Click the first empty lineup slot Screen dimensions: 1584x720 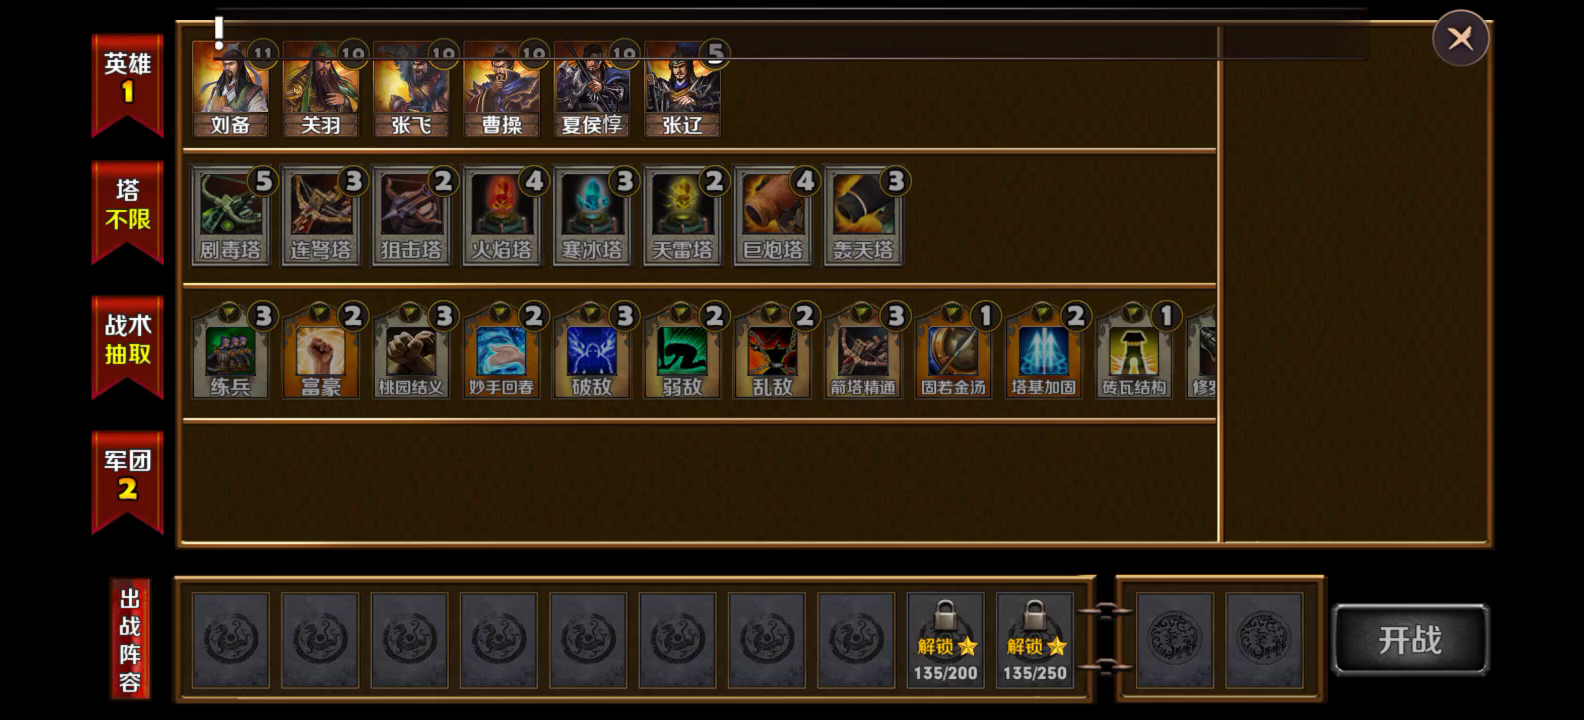(x=230, y=640)
